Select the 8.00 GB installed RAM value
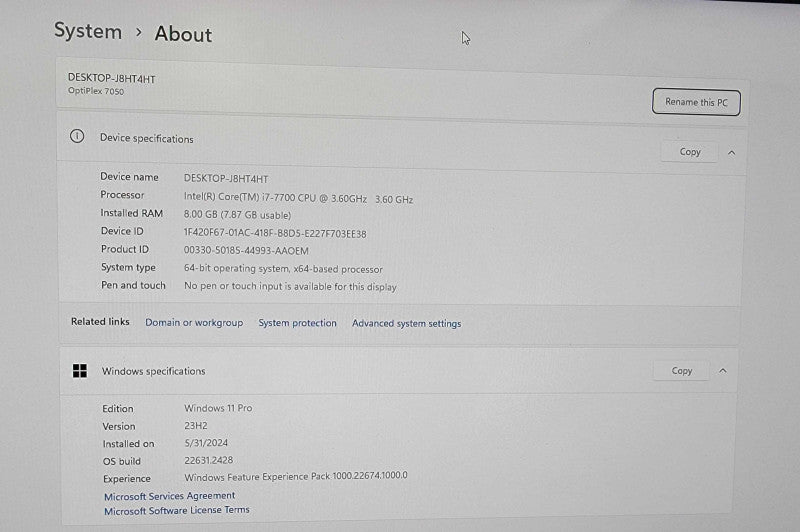 coord(237,215)
